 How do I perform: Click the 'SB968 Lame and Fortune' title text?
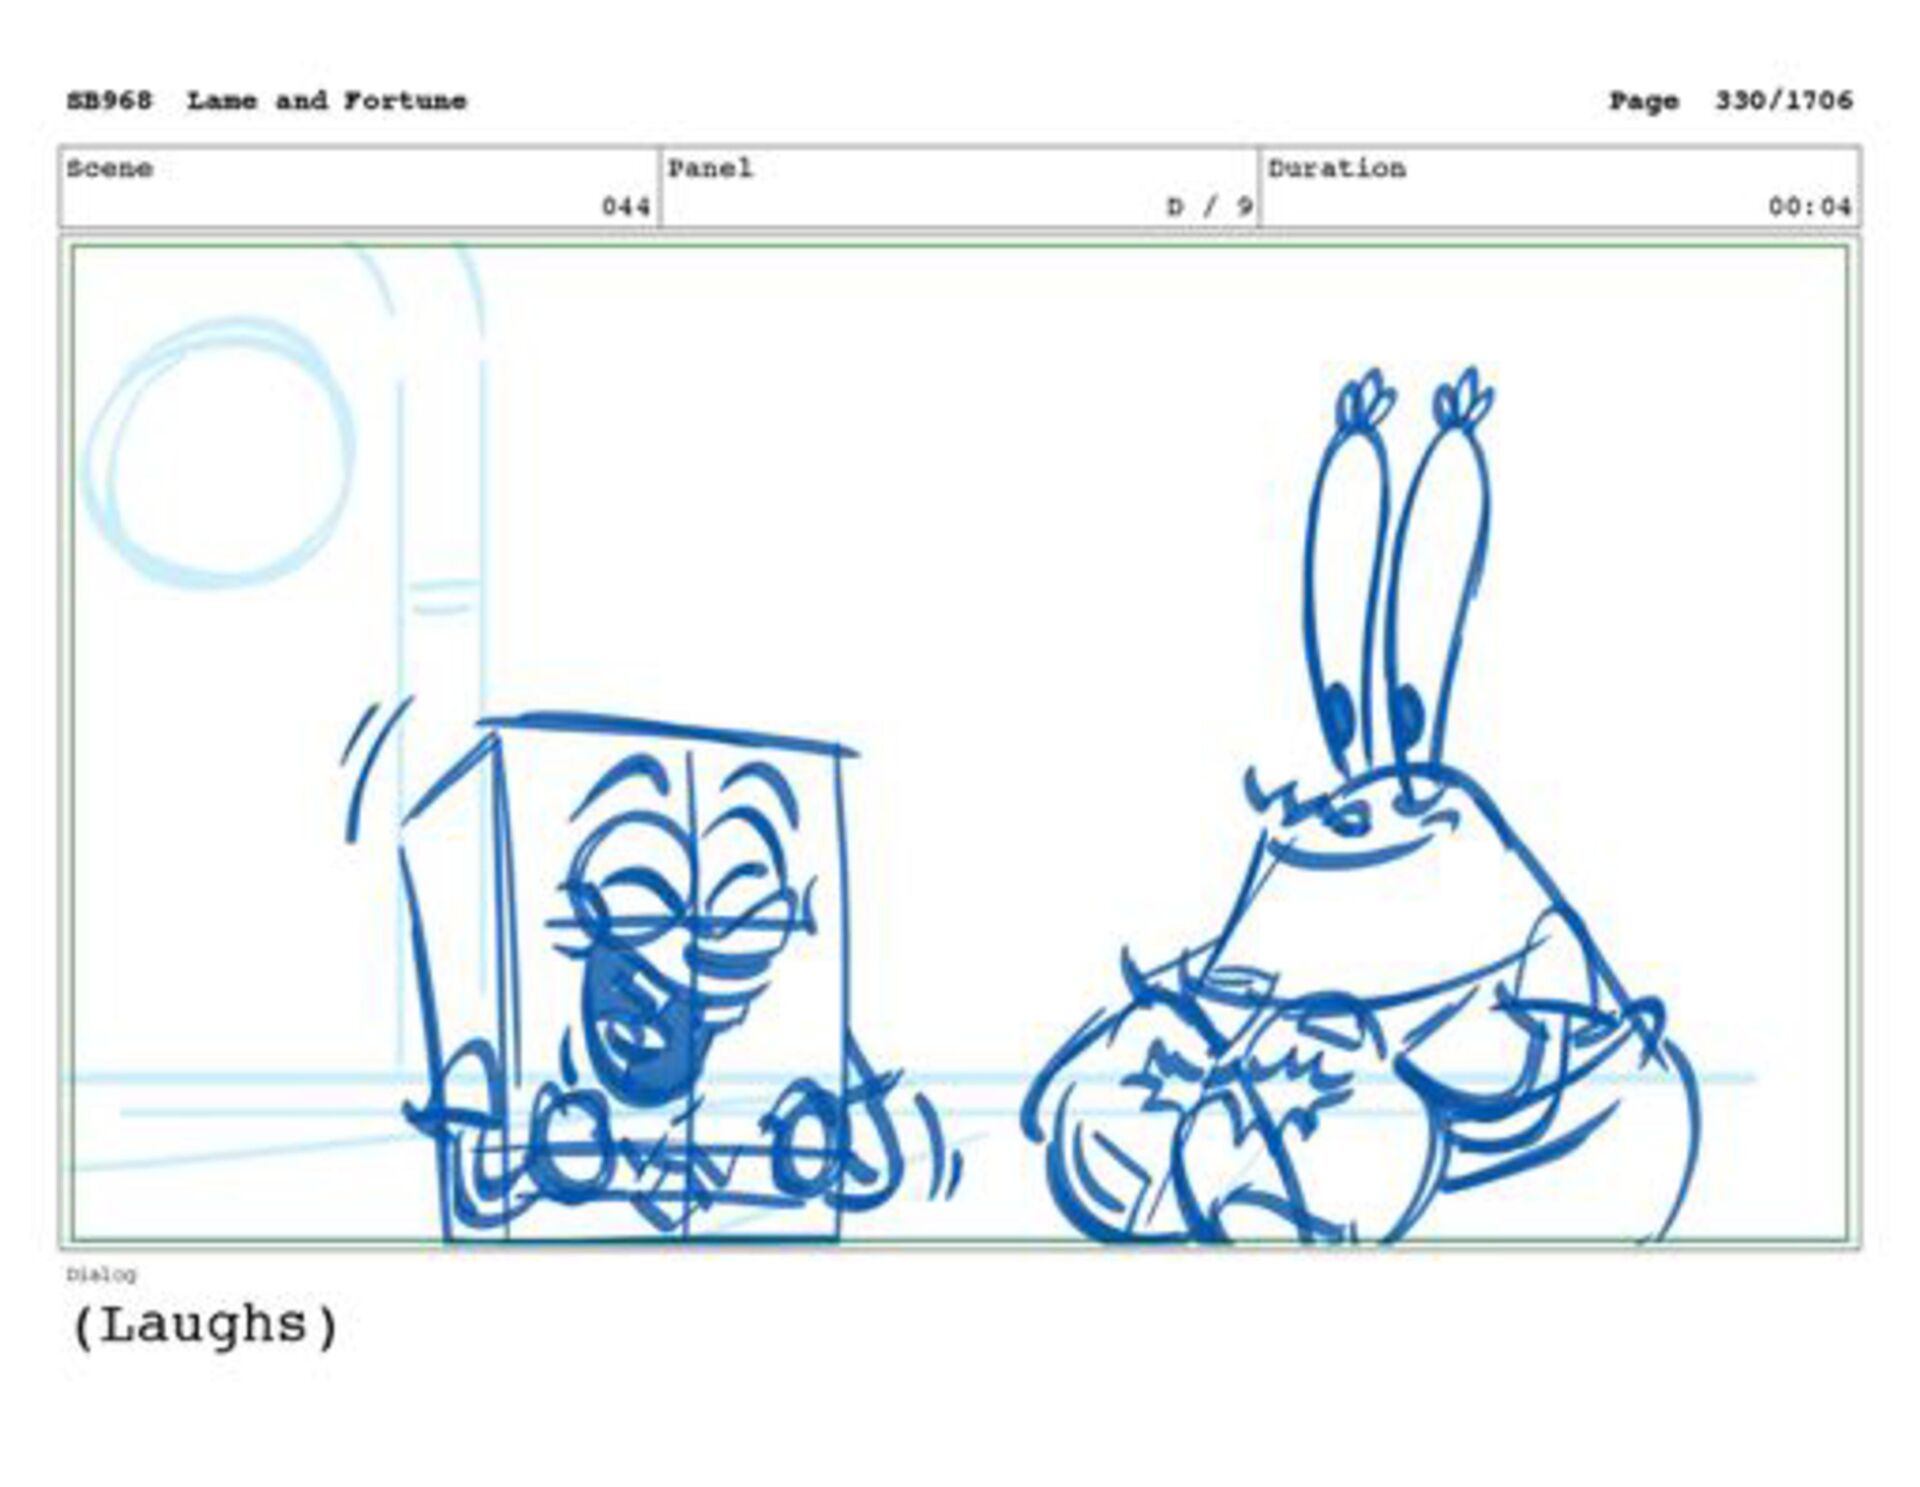click(267, 101)
